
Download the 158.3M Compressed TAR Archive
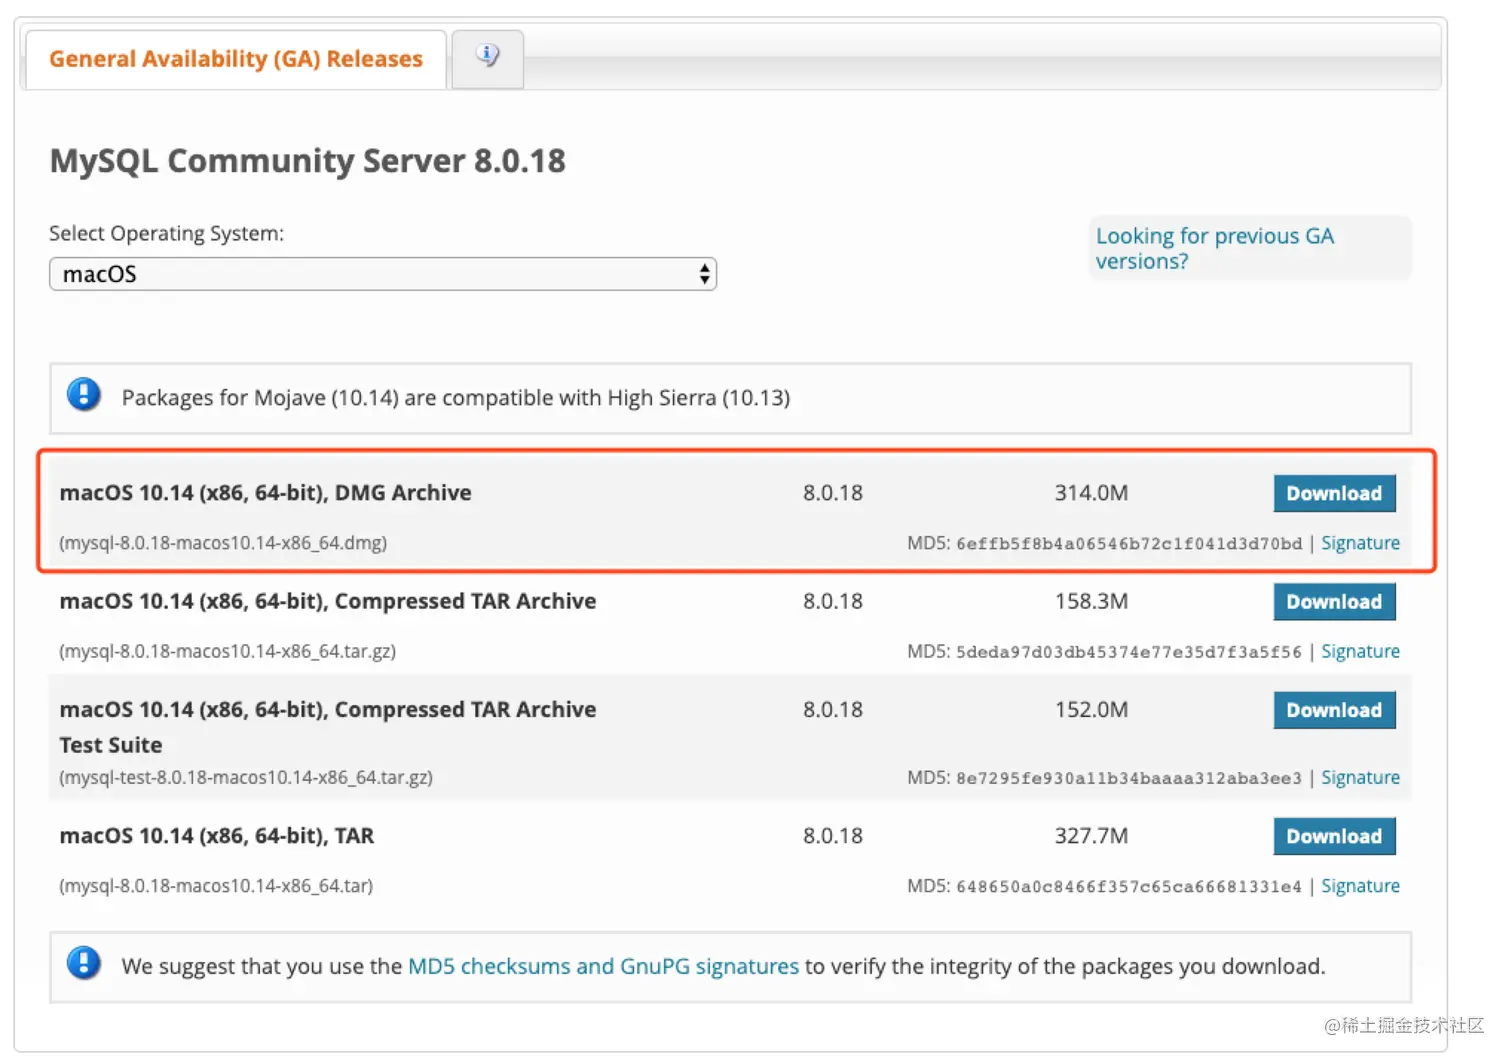pyautogui.click(x=1334, y=602)
